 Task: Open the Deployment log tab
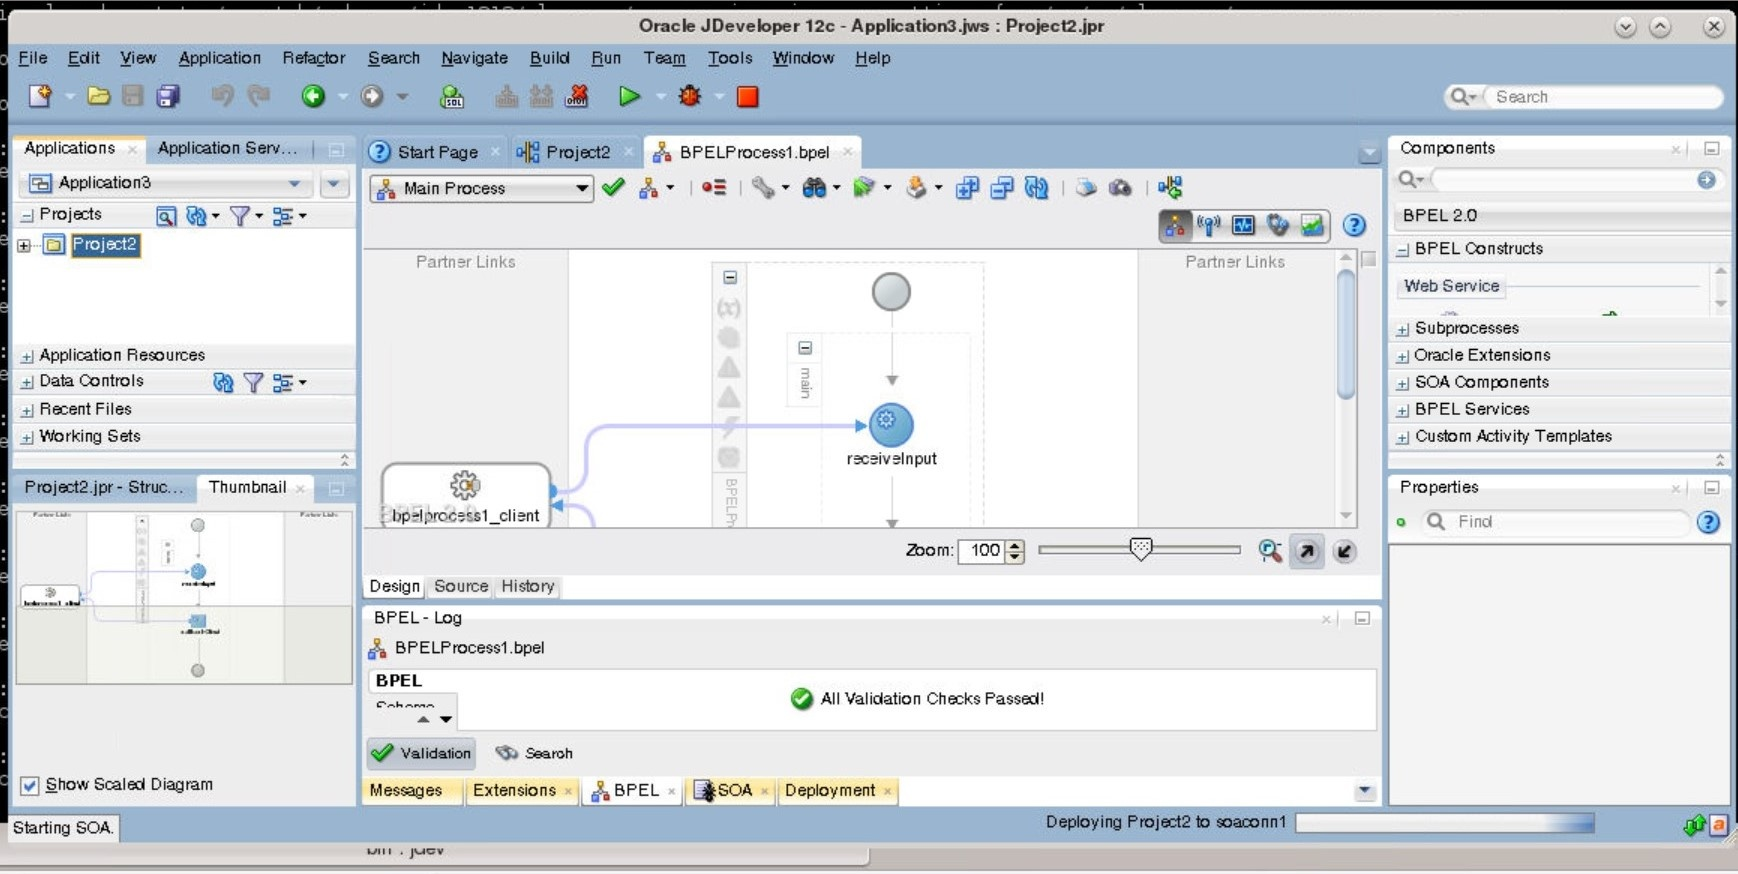coord(830,790)
